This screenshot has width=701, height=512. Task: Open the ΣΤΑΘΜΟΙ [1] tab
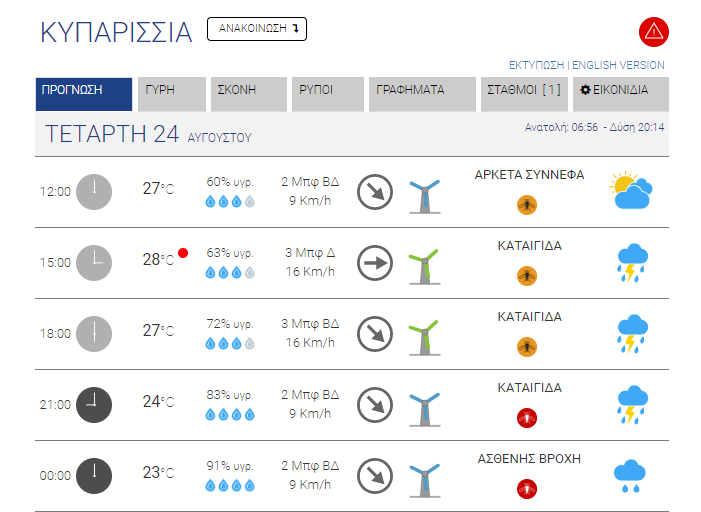pyautogui.click(x=524, y=94)
